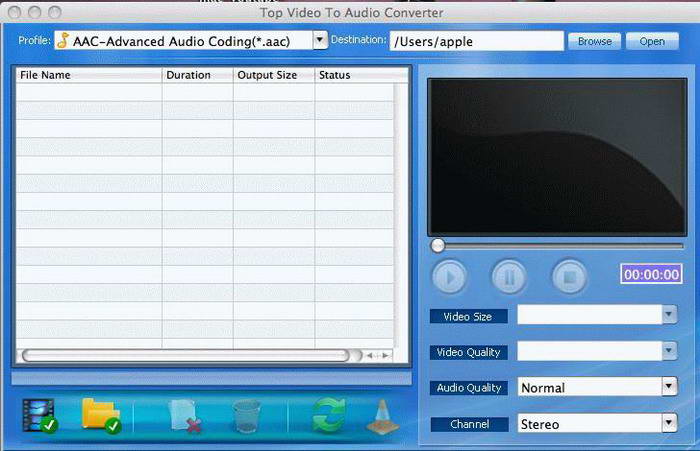Click the stop playback button

click(x=569, y=277)
